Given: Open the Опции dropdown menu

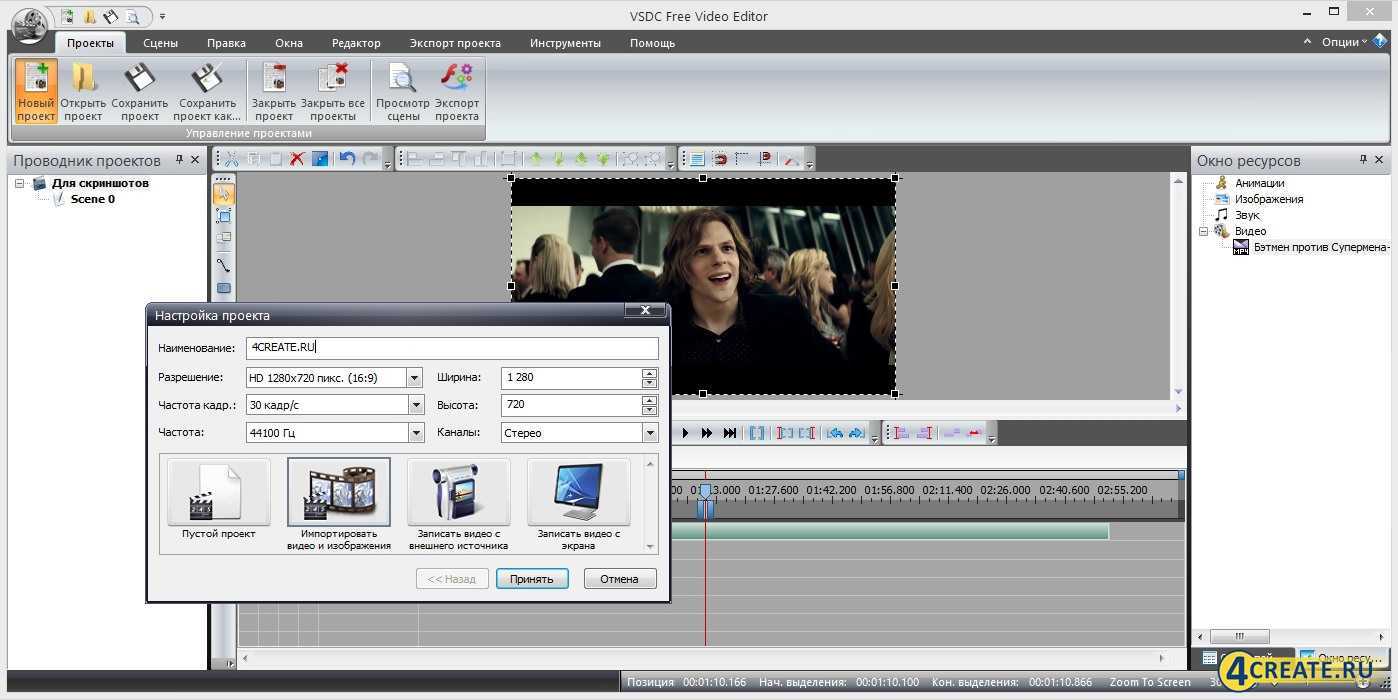Looking at the screenshot, I should pyautogui.click(x=1345, y=42).
